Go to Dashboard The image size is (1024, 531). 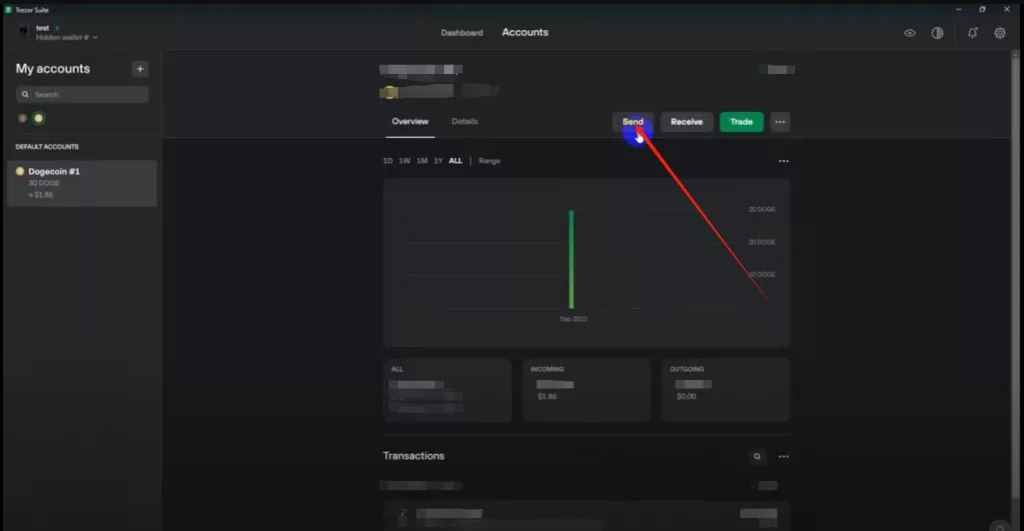pyautogui.click(x=462, y=33)
